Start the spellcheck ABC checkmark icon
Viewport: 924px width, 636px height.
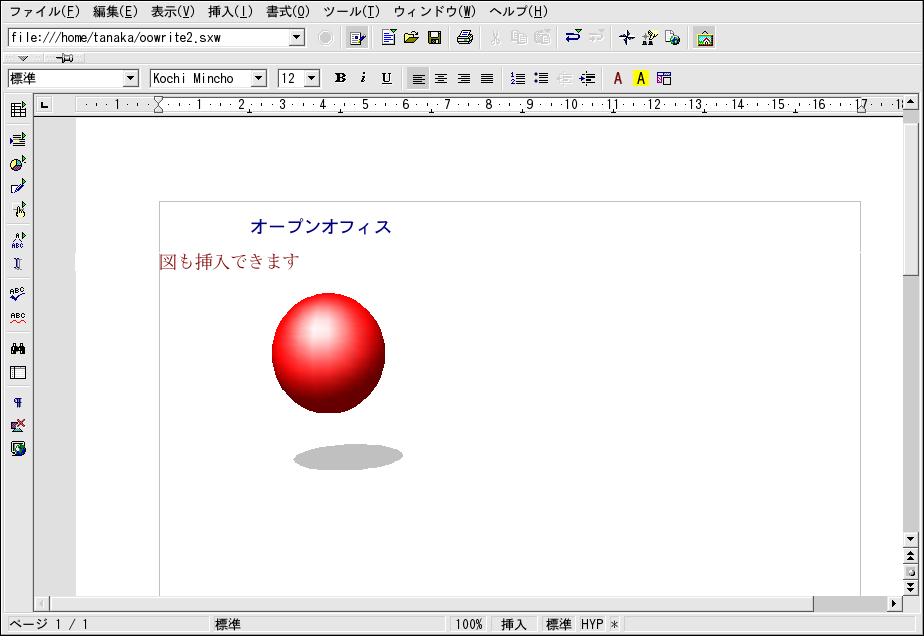18,293
